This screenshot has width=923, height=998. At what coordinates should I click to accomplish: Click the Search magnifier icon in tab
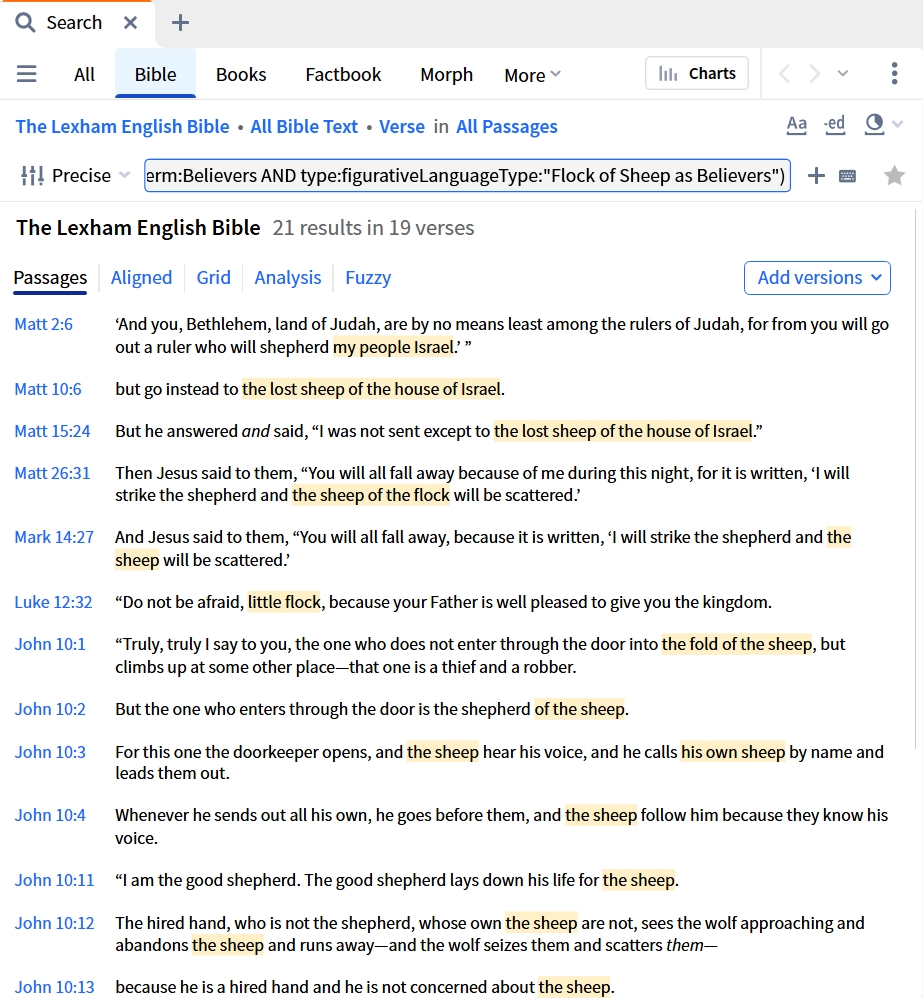(25, 23)
